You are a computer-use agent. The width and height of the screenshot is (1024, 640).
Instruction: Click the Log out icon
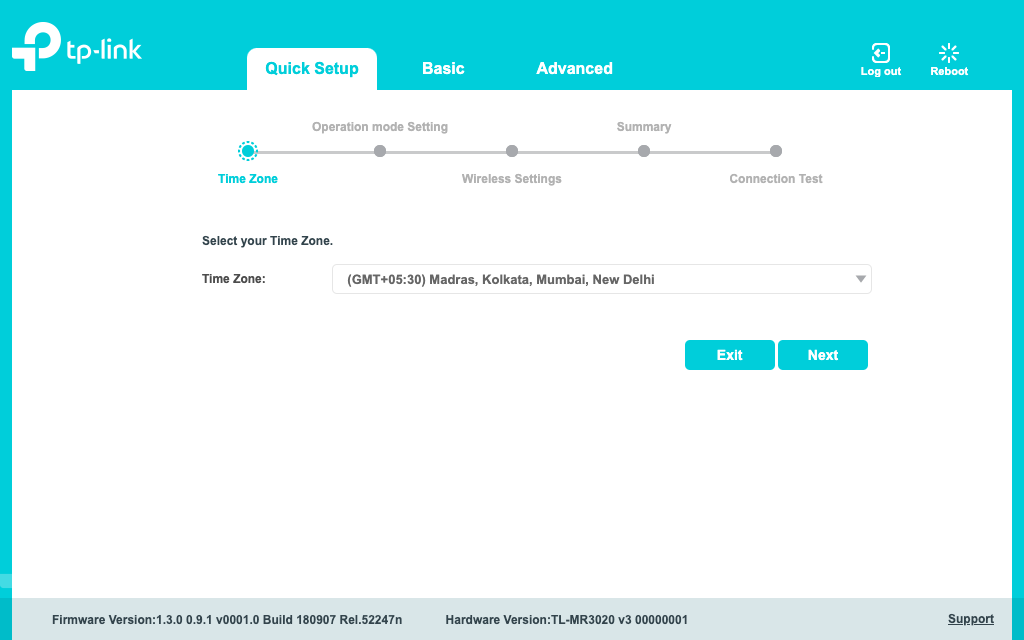pyautogui.click(x=880, y=53)
